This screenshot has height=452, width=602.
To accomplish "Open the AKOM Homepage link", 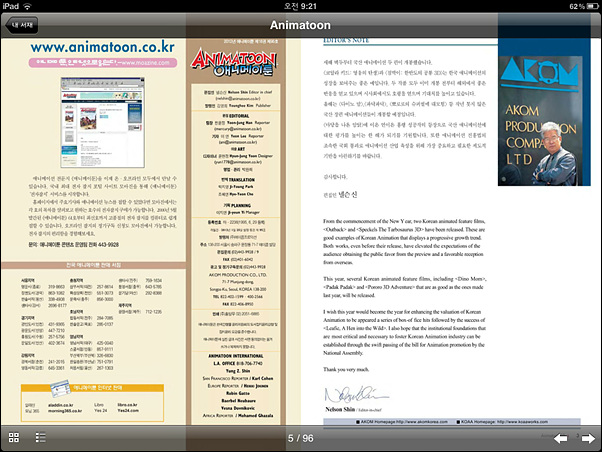I will click(402, 422).
